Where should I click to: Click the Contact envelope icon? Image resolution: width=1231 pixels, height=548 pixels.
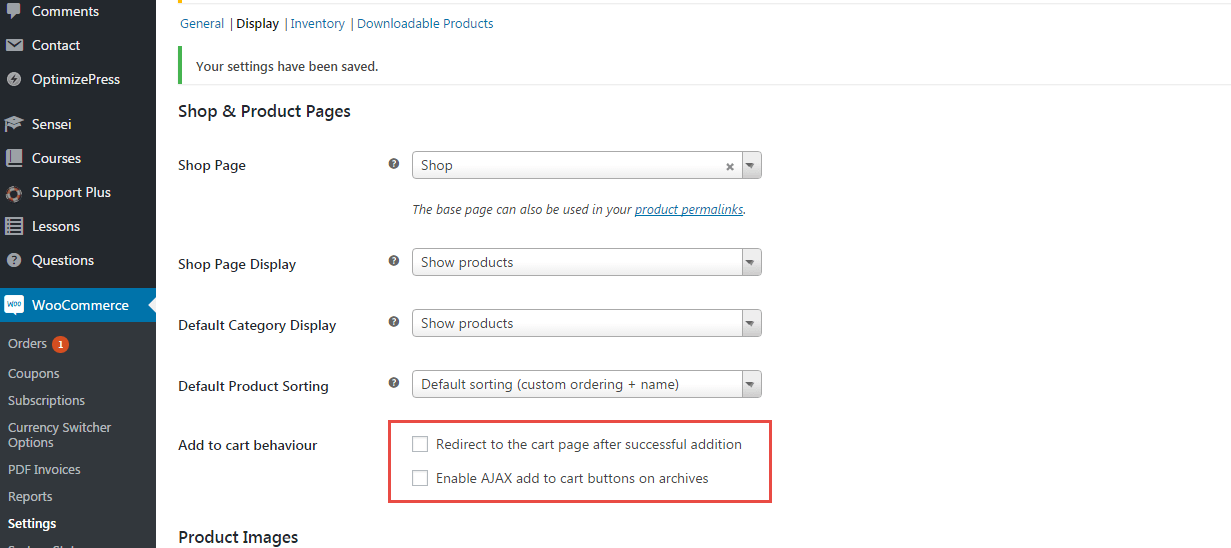14,45
